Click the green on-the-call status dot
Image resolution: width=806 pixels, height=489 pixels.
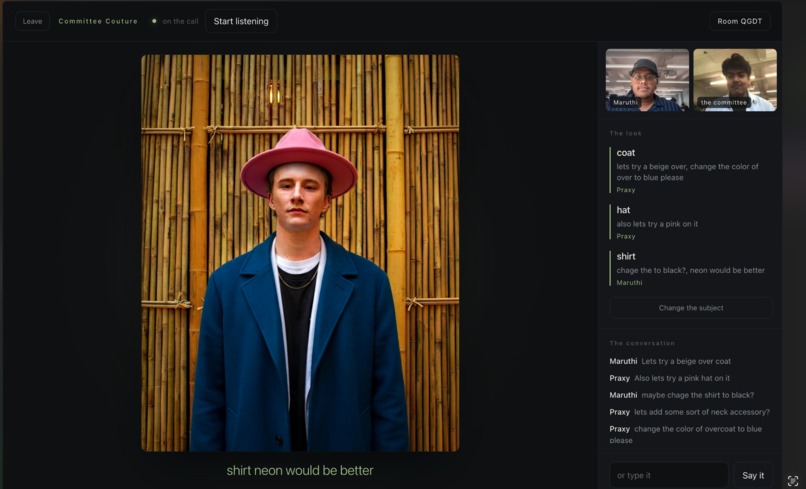(x=154, y=21)
